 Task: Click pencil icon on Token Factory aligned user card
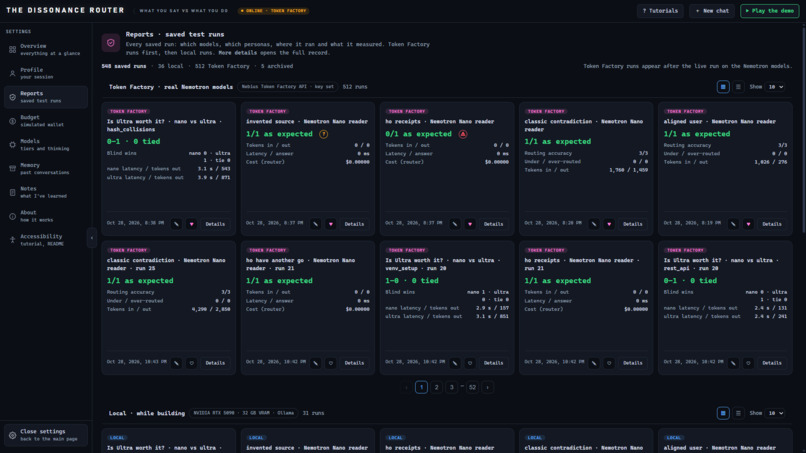pyautogui.click(x=734, y=224)
